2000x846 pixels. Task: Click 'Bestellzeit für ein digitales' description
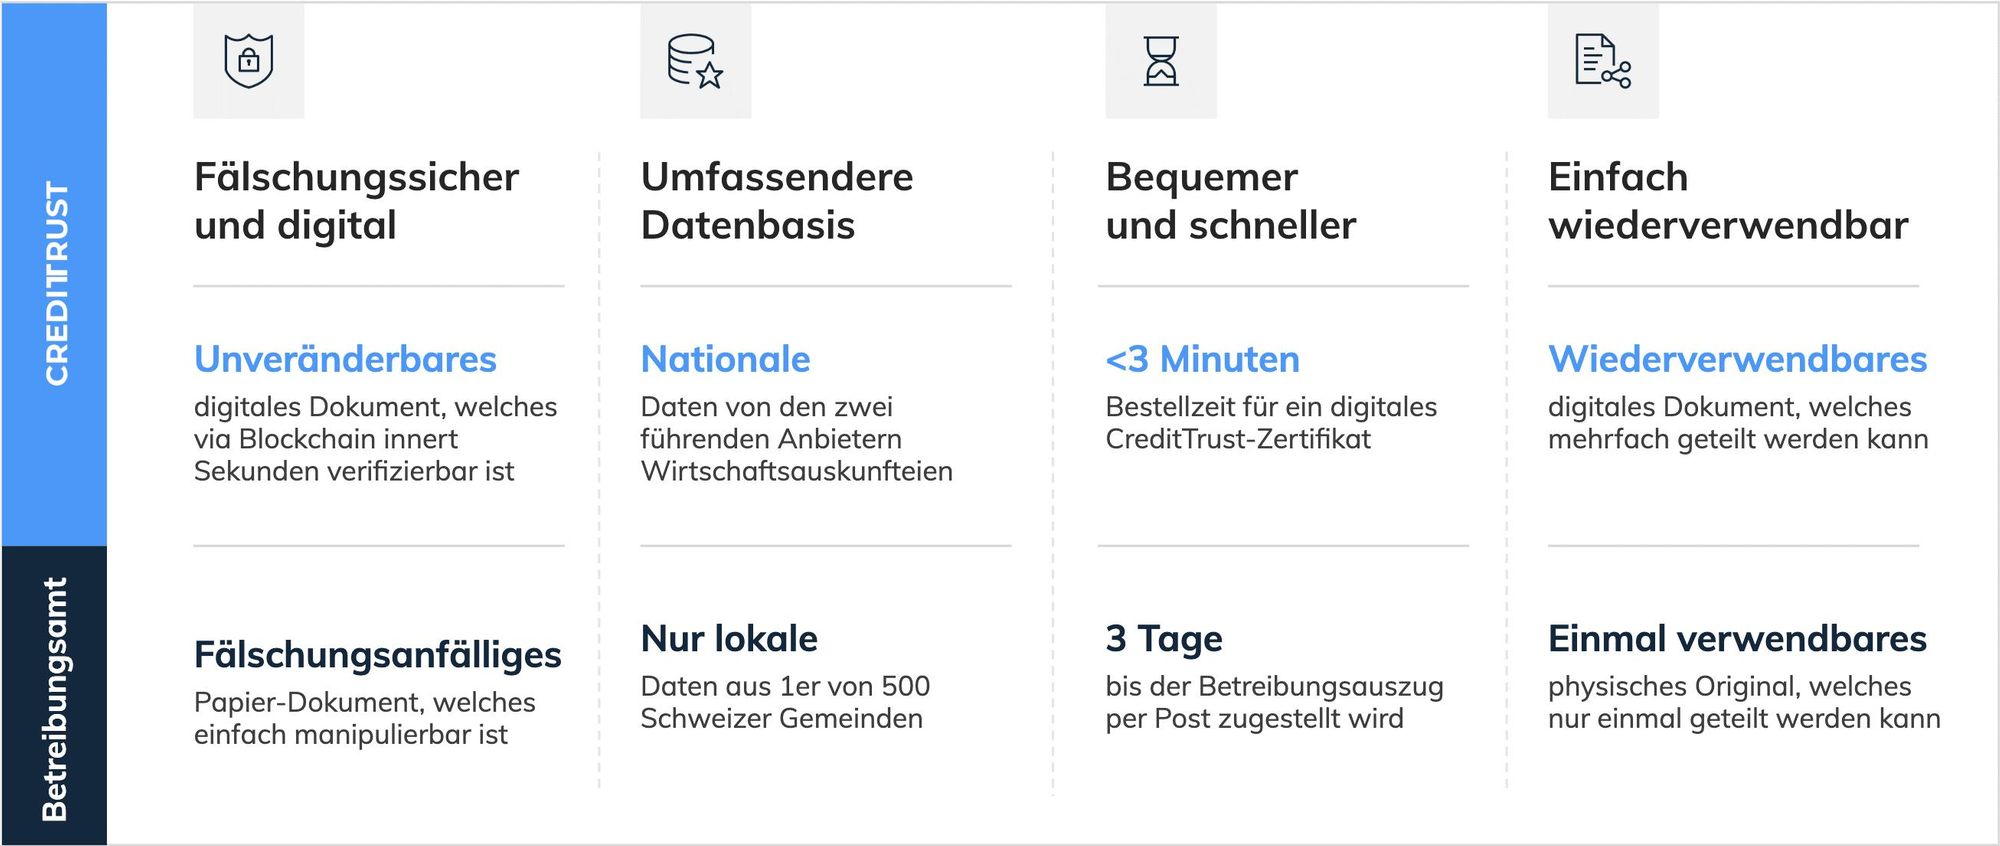point(1271,407)
